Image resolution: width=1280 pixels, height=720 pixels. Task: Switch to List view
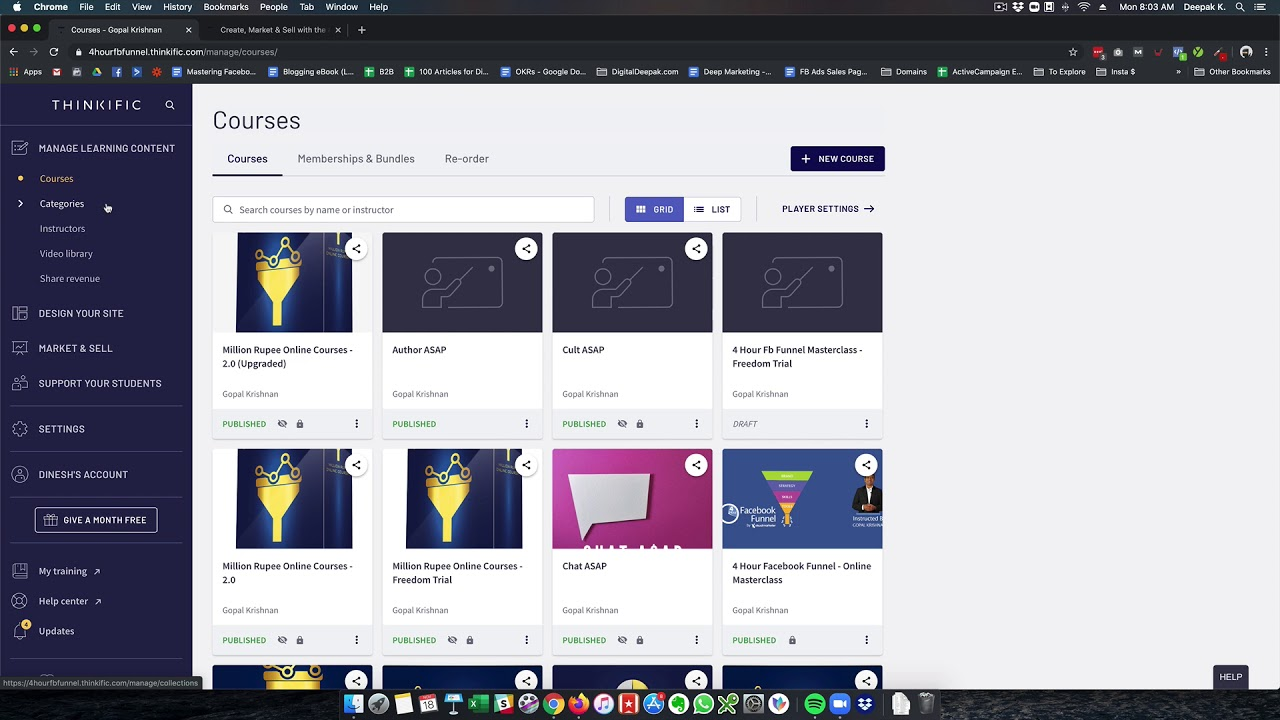(x=712, y=209)
